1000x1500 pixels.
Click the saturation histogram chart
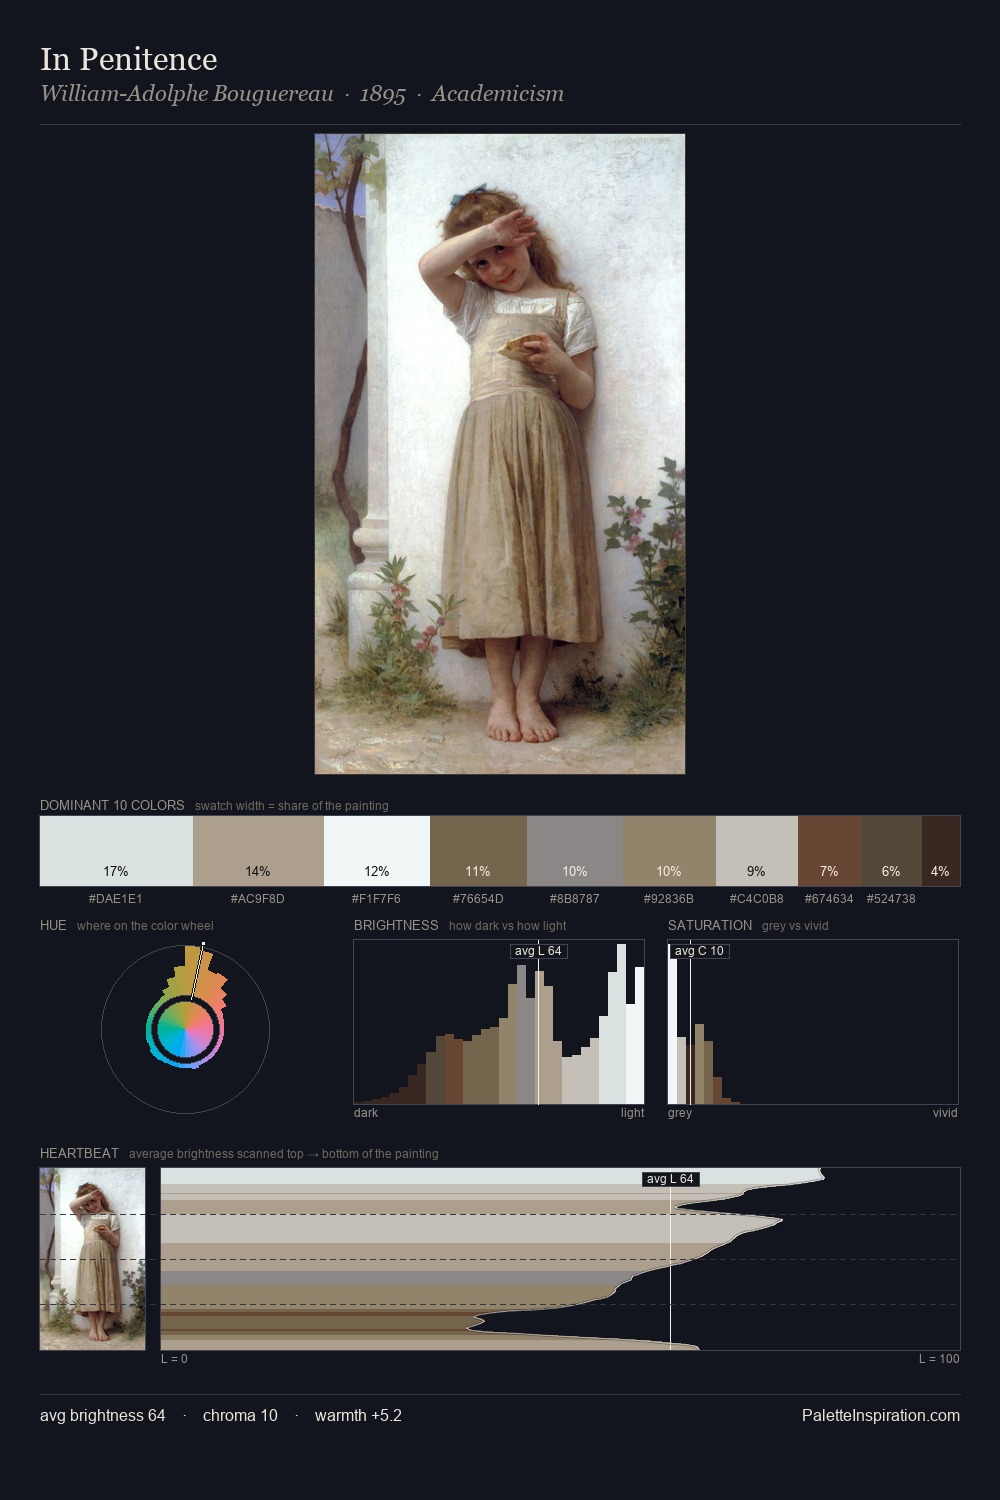(x=813, y=1022)
